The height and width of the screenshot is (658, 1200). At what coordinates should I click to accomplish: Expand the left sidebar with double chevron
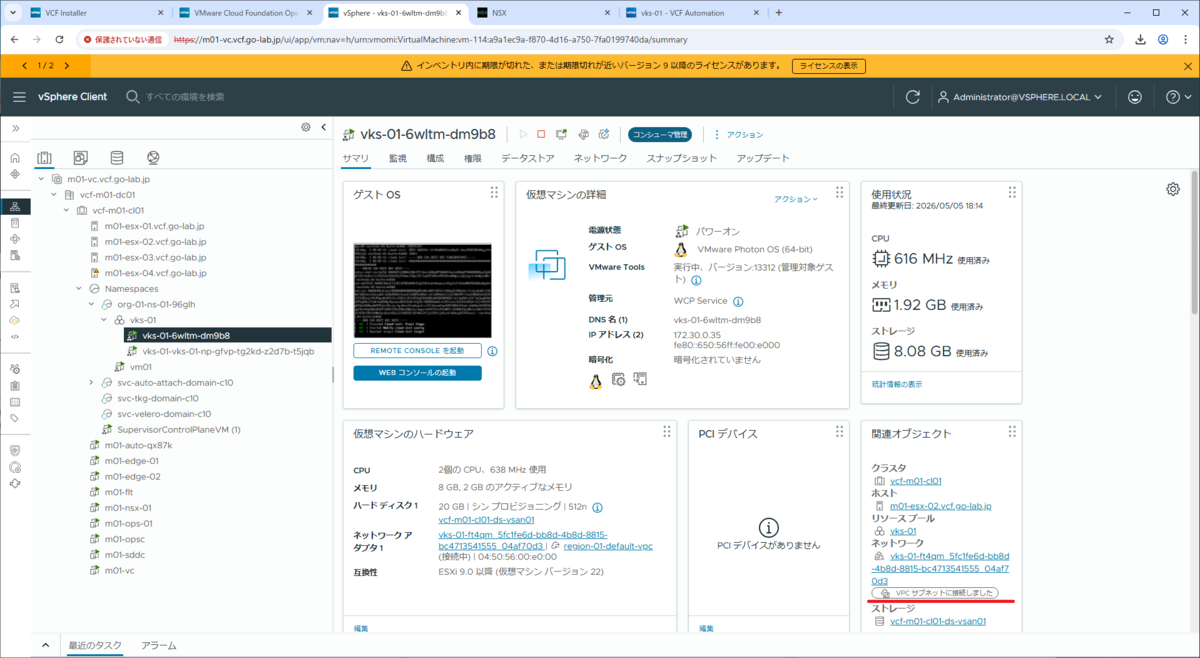pyautogui.click(x=15, y=128)
